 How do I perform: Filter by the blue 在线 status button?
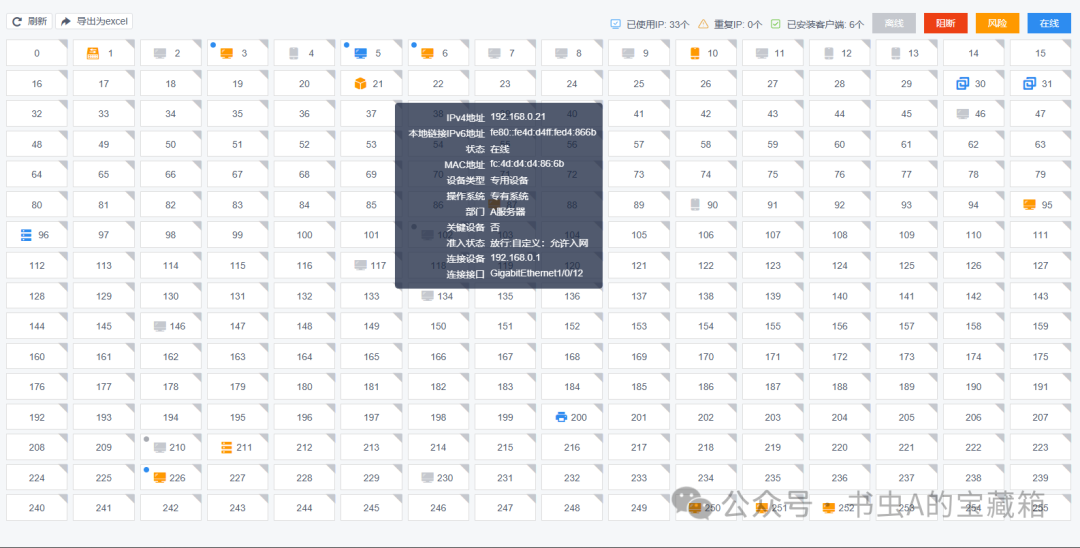tap(1049, 23)
